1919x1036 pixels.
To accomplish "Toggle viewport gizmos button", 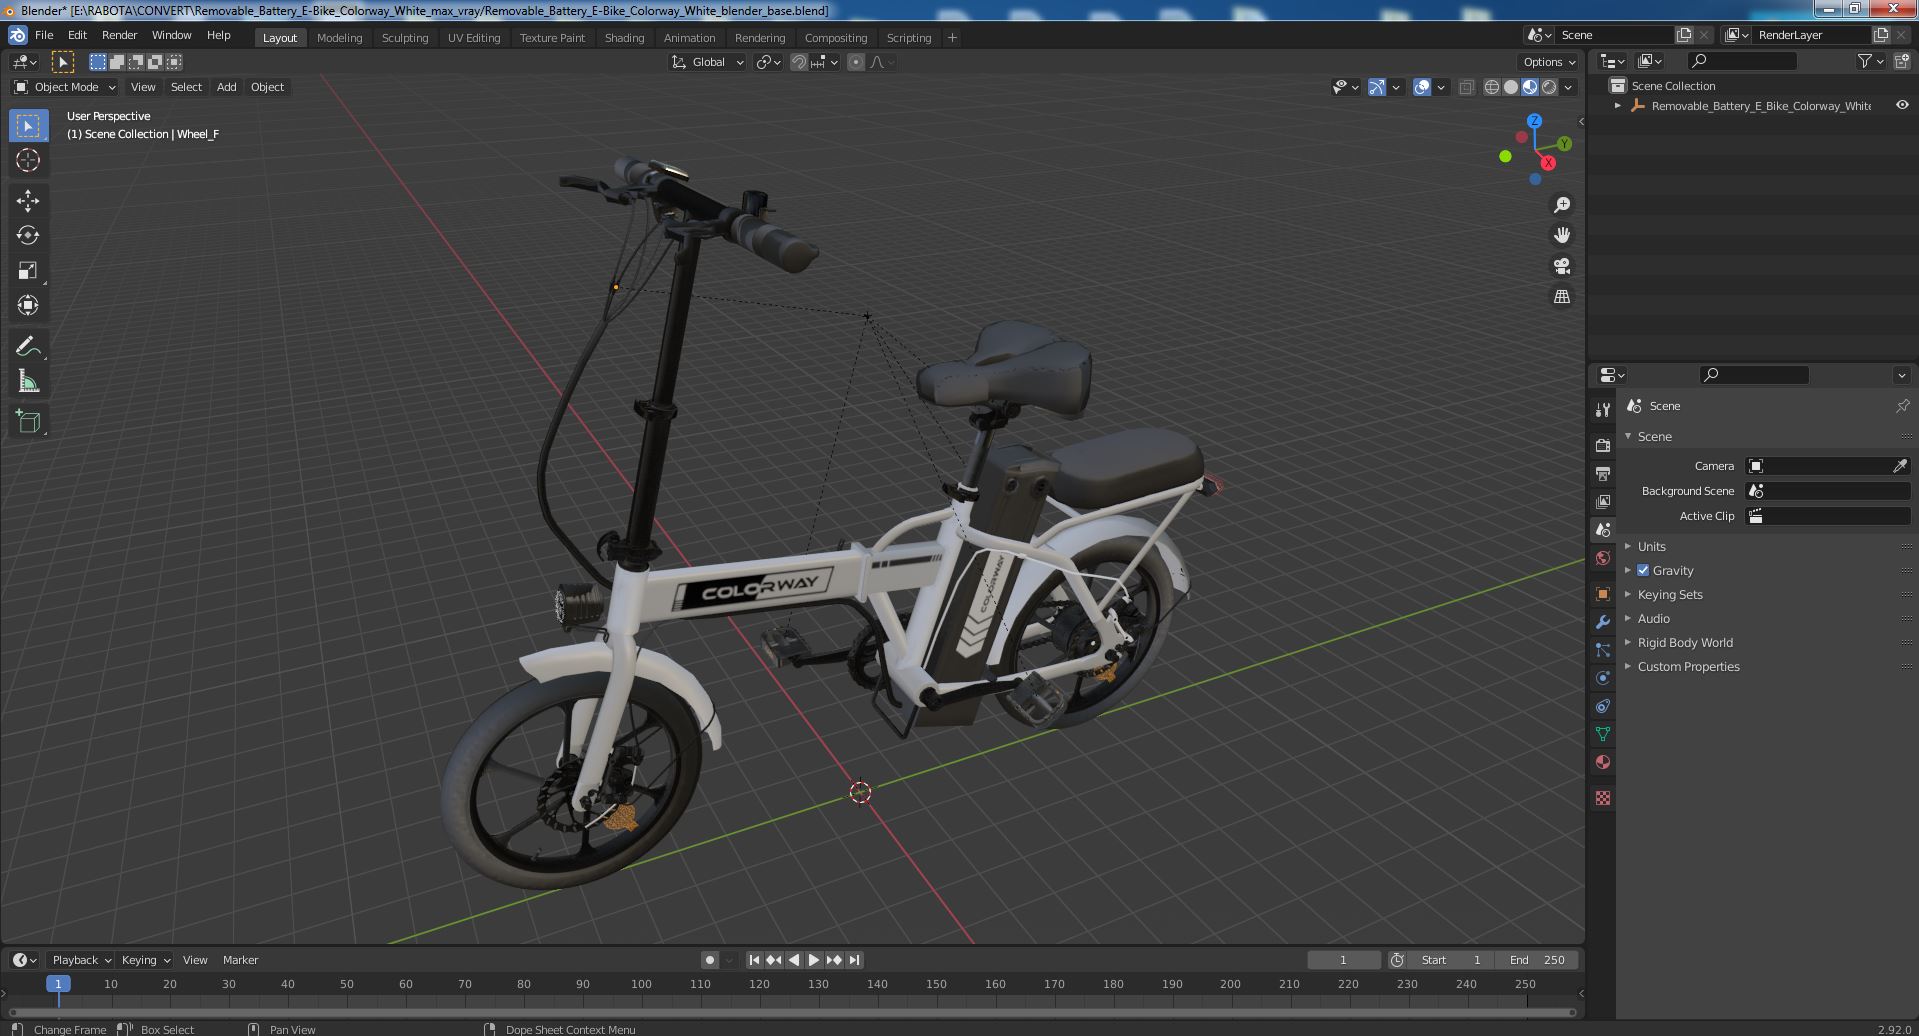I will [x=1377, y=87].
